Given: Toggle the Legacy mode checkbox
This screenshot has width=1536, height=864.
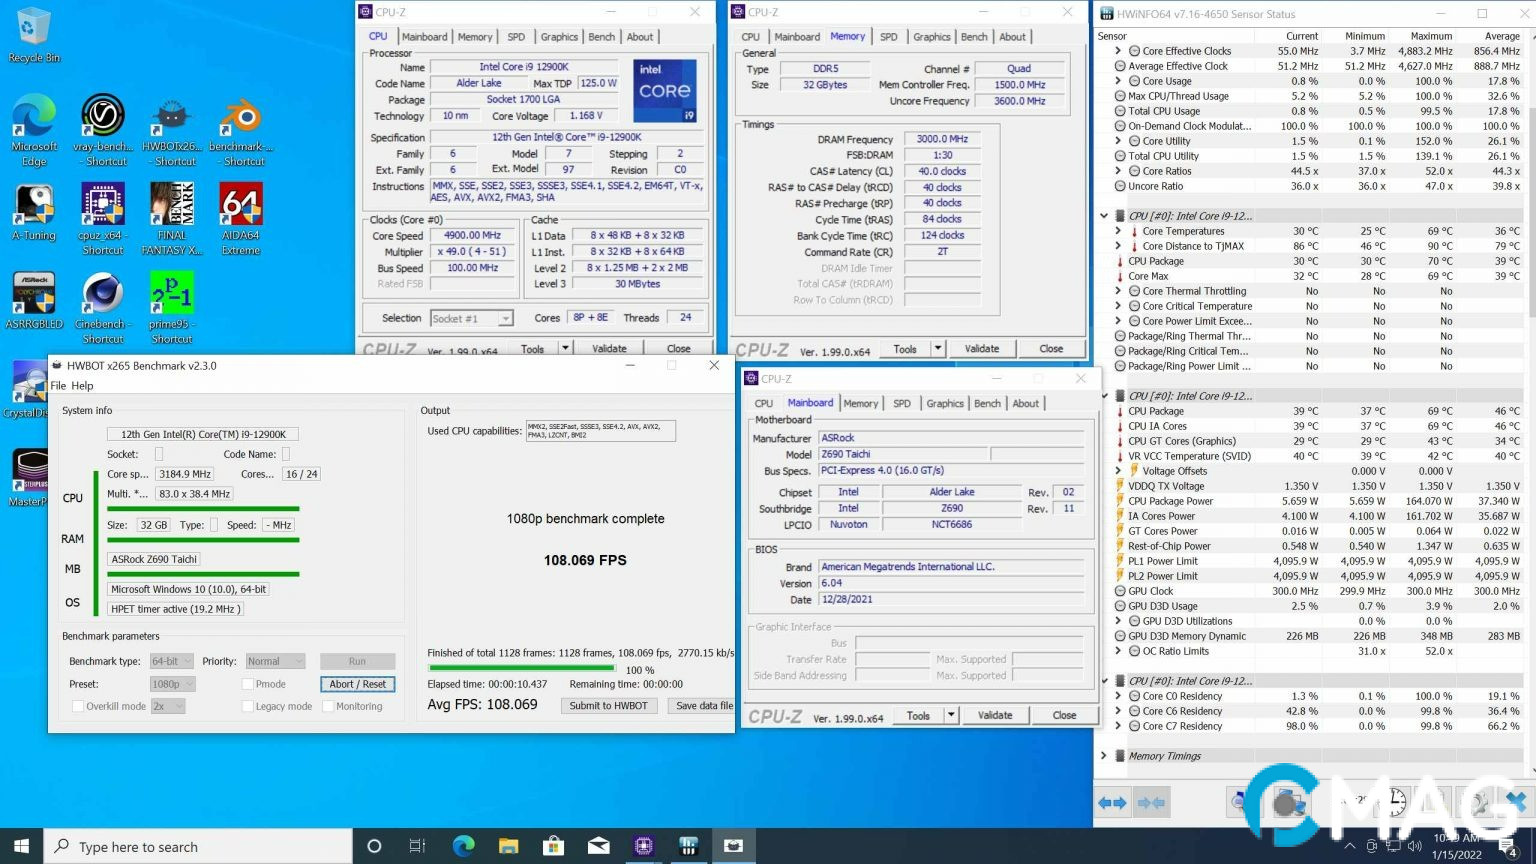Looking at the screenshot, I should [x=247, y=706].
